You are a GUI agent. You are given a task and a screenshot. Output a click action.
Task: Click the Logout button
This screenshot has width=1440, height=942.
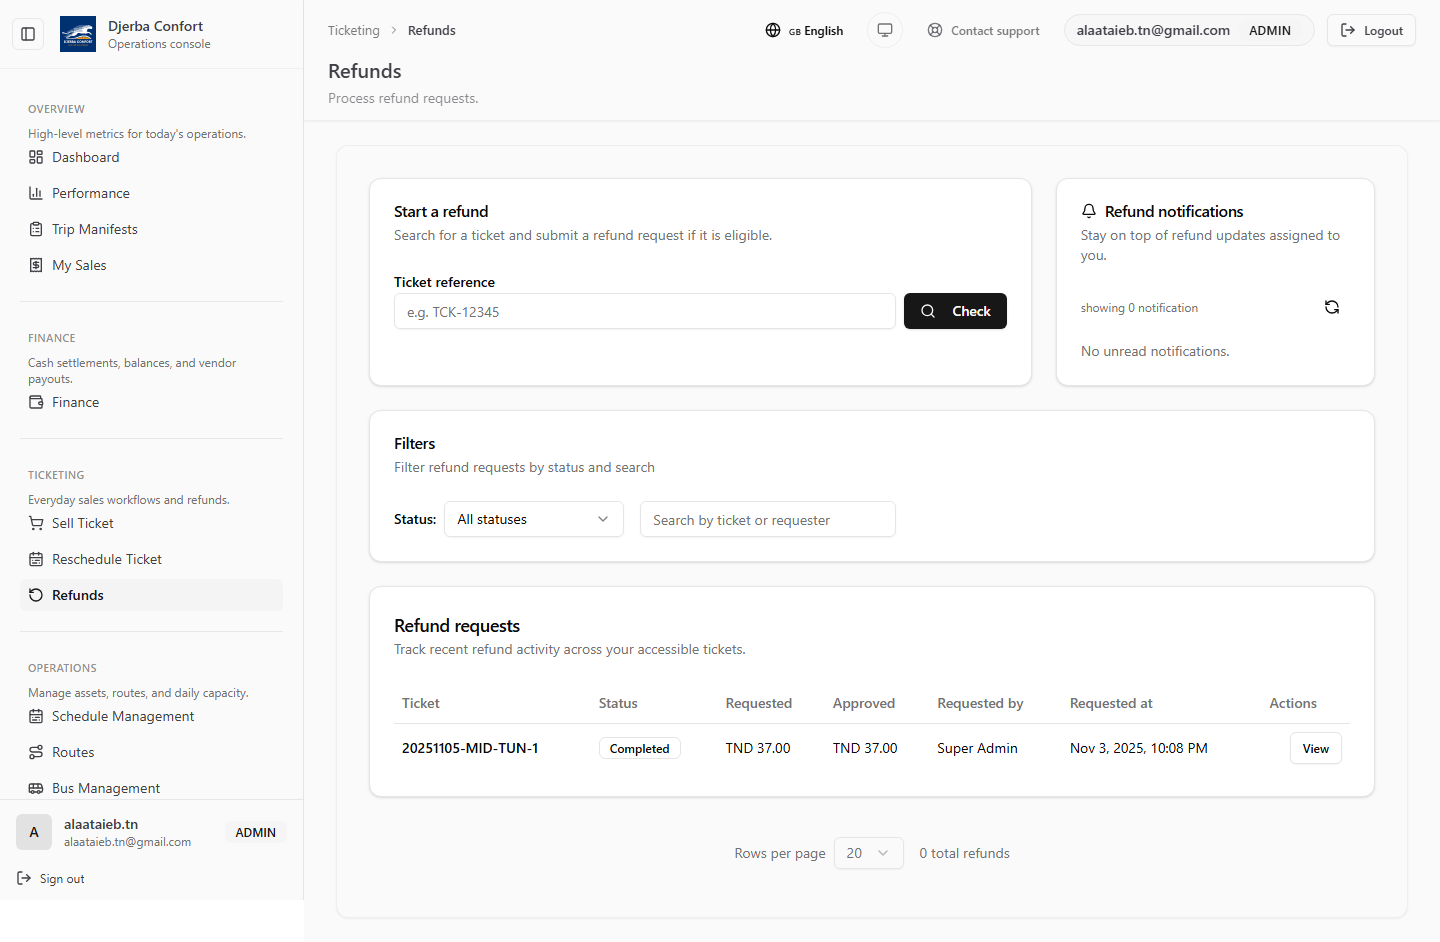(1371, 30)
